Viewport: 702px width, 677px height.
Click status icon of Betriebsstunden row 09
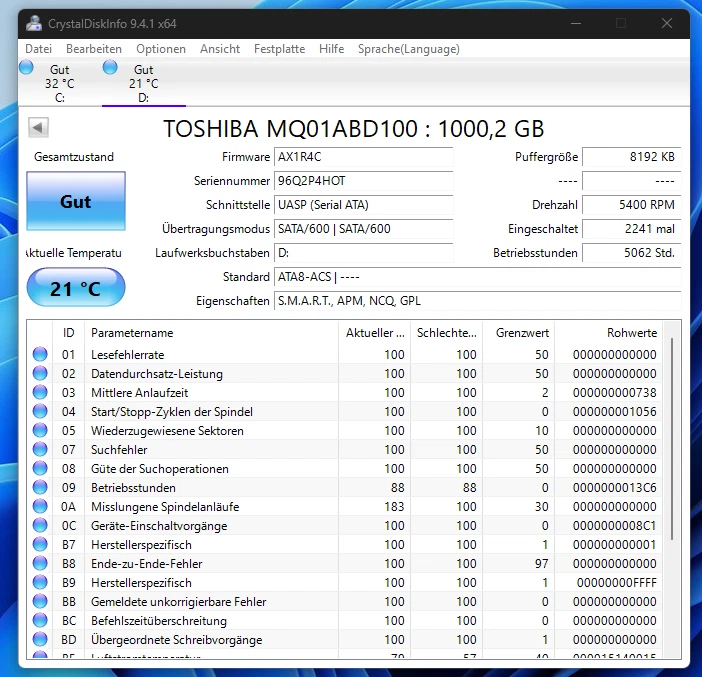pyautogui.click(x=40, y=487)
